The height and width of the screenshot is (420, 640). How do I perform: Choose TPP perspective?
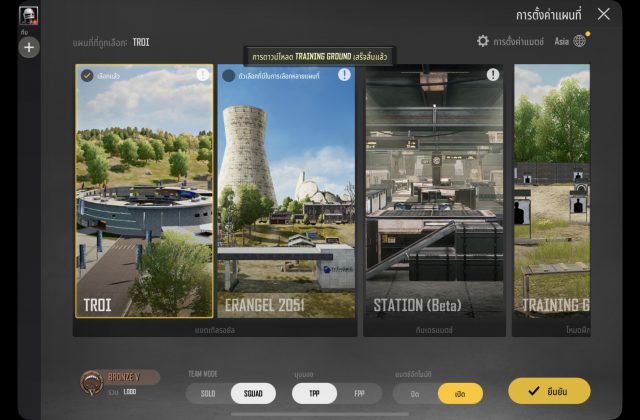(x=314, y=393)
